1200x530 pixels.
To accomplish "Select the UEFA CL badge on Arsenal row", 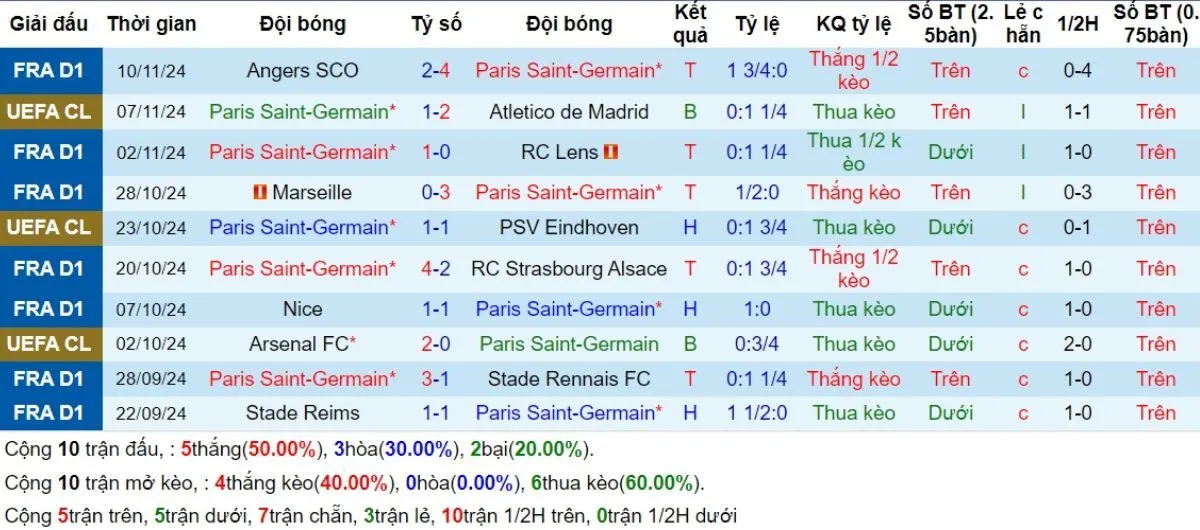I will coord(48,344).
